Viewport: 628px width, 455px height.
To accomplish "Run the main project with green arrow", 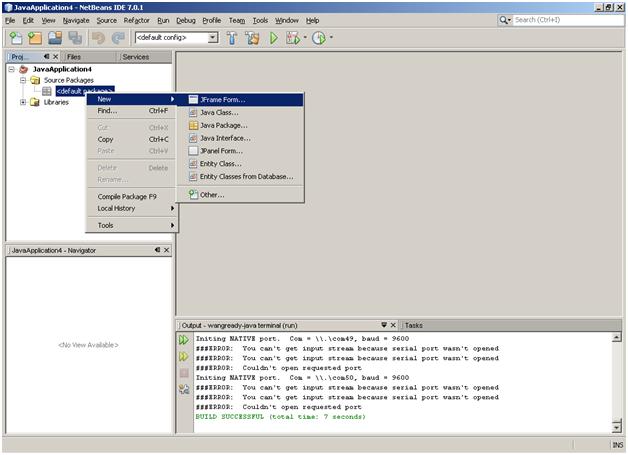I will point(274,38).
